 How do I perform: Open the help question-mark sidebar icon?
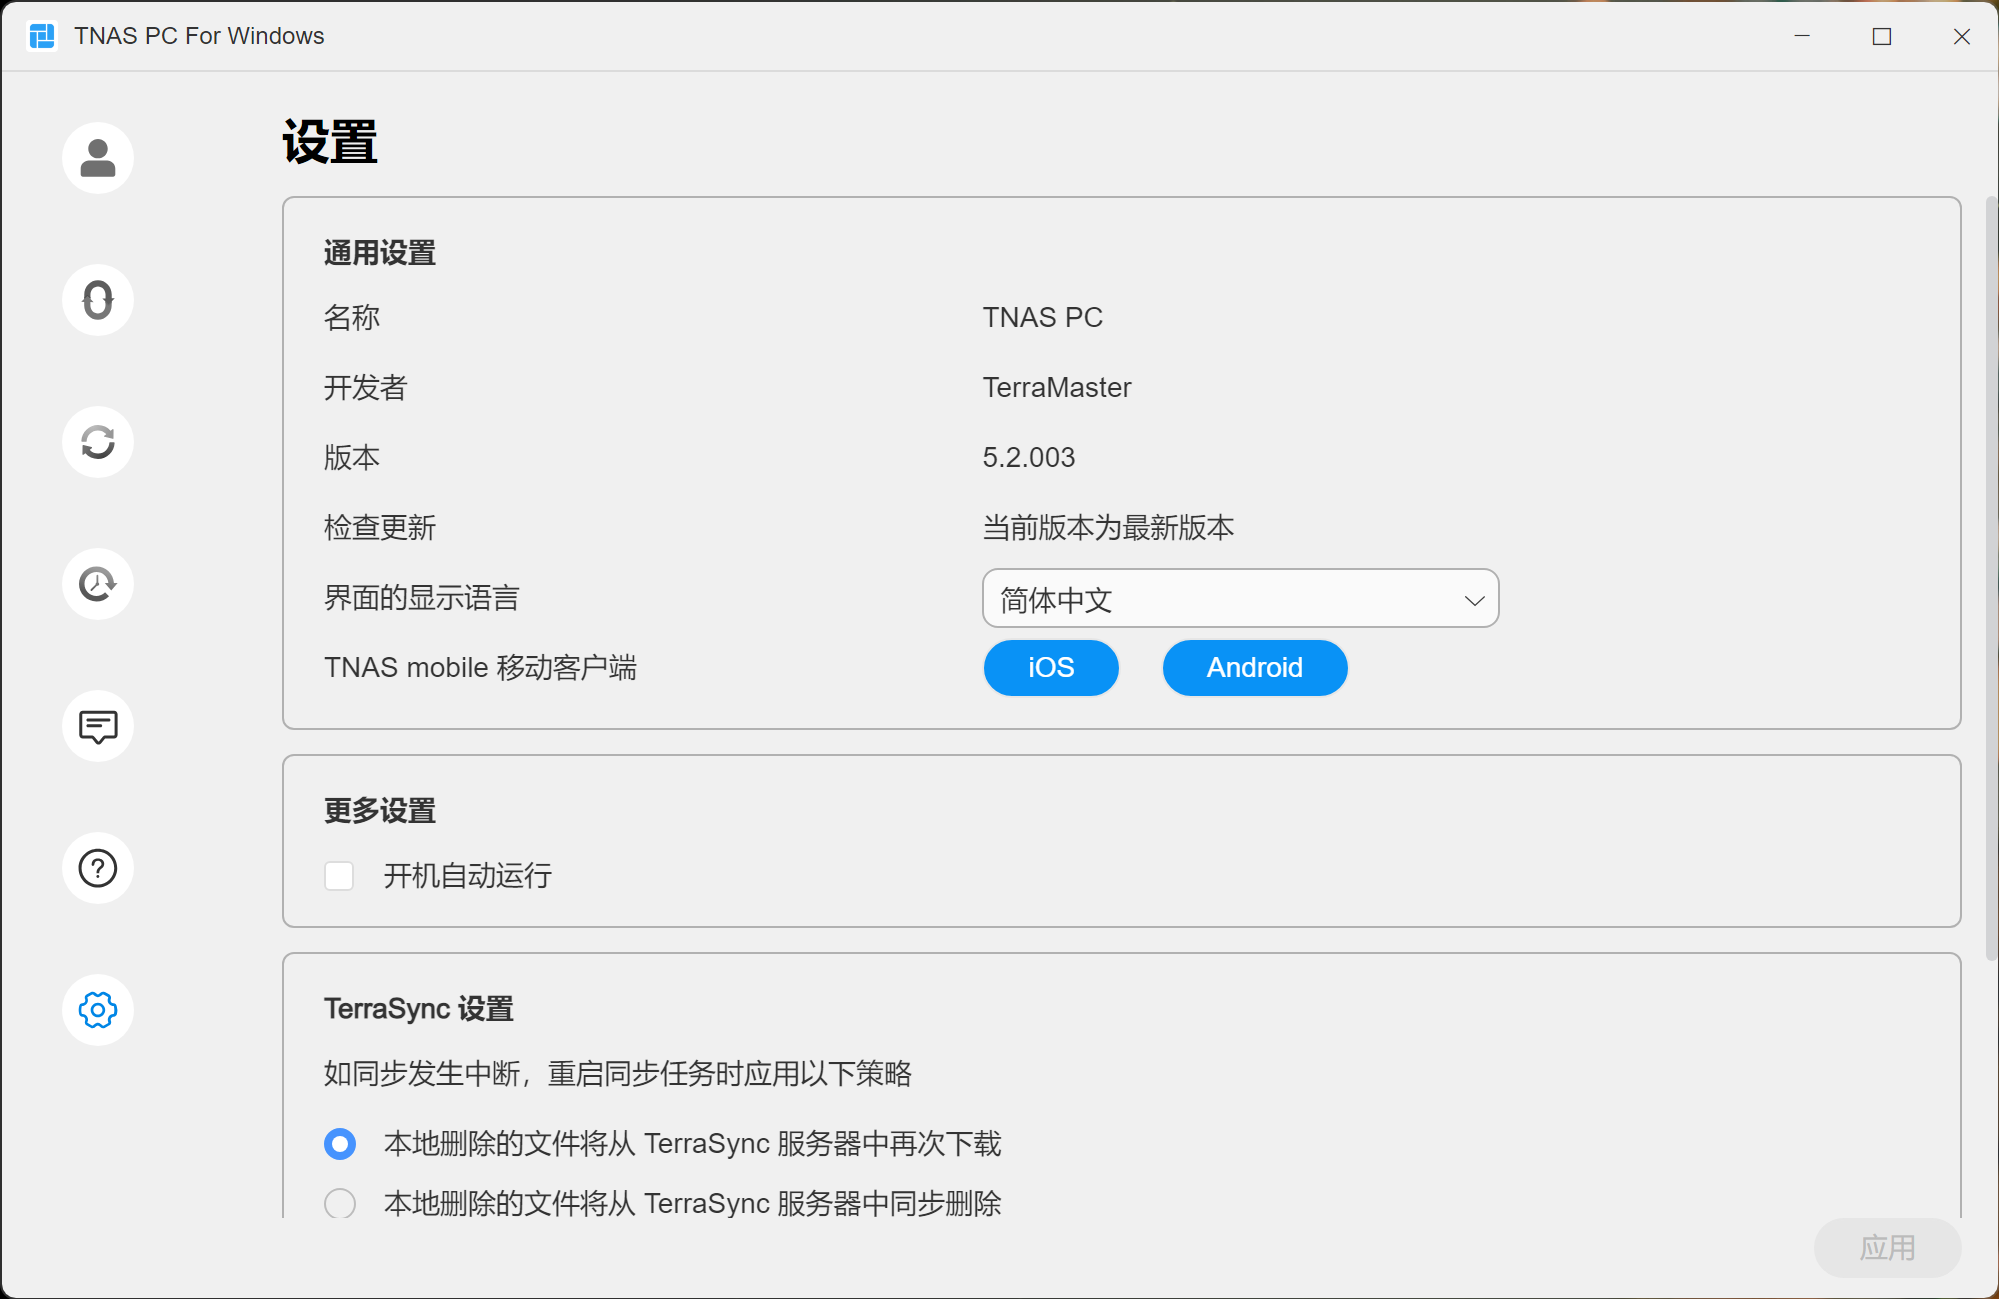(98, 868)
